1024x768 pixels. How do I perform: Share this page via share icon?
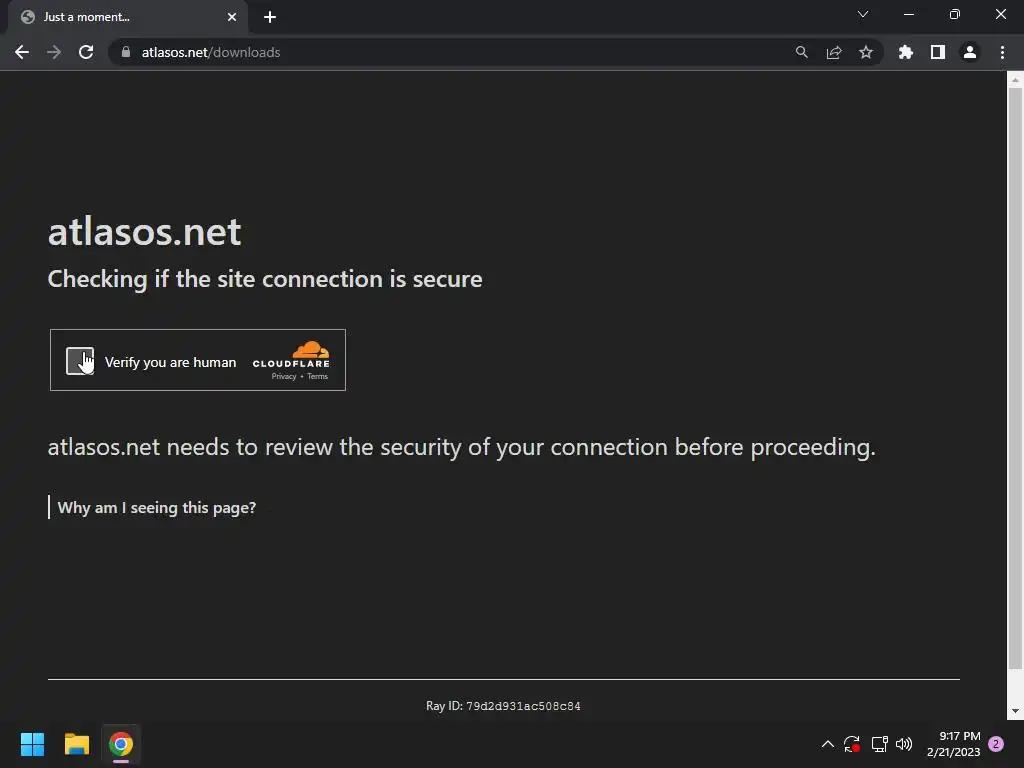tap(834, 52)
